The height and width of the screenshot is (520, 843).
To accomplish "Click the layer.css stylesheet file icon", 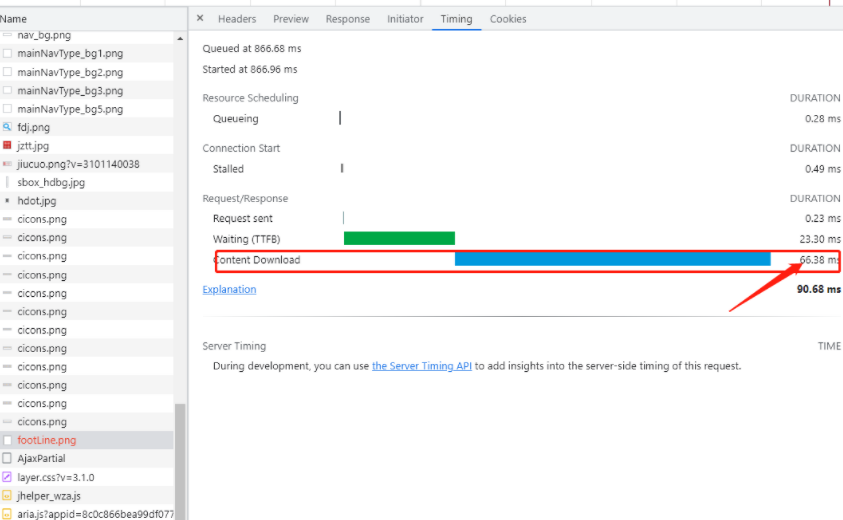I will [7, 477].
